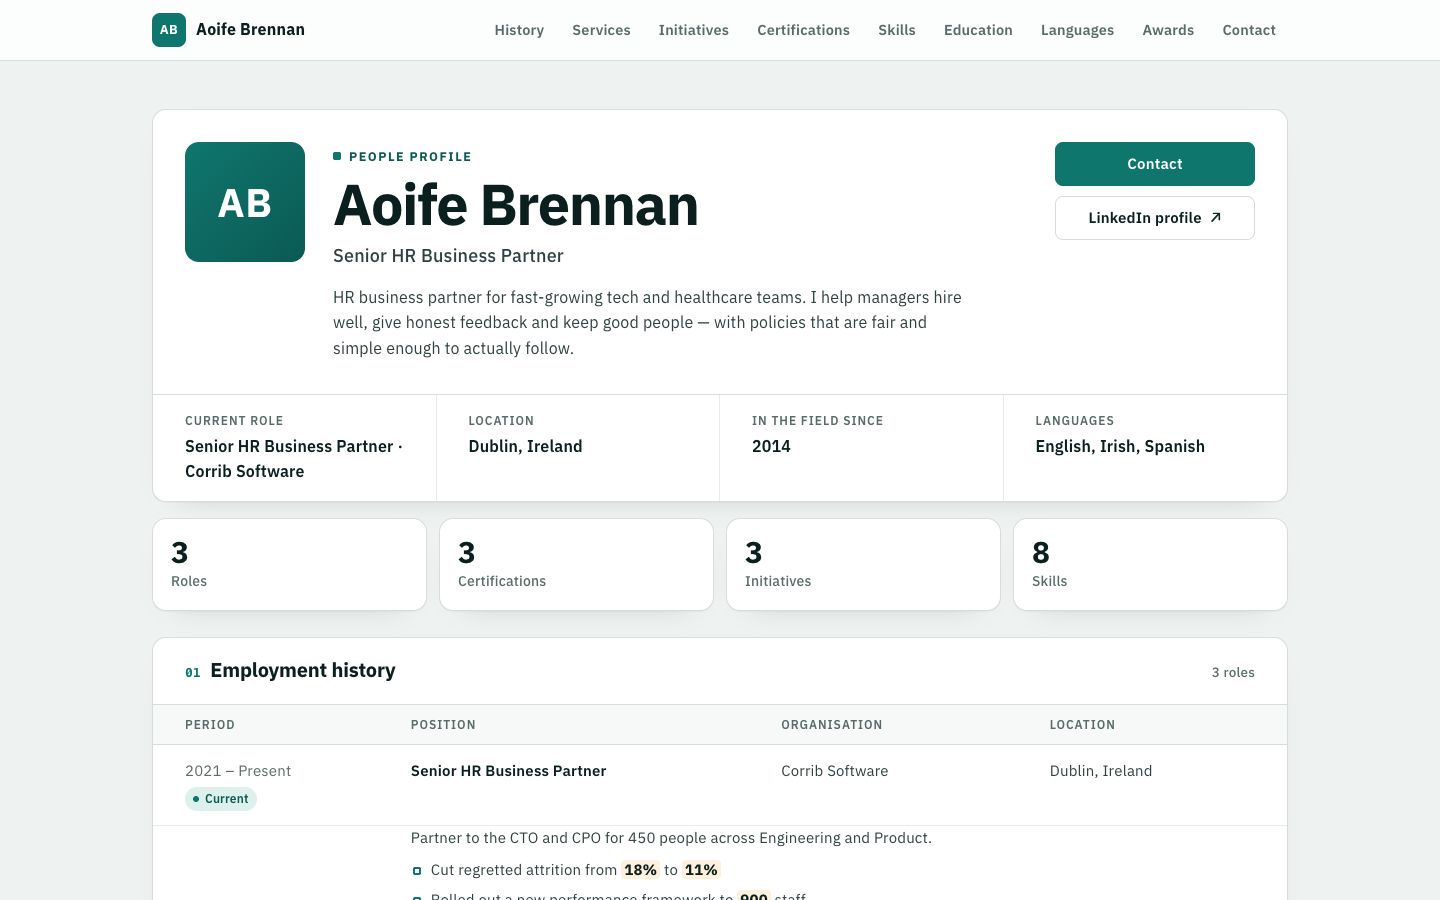Image resolution: width=1440 pixels, height=900 pixels.
Task: Click the Location column header in table
Action: click(x=1082, y=725)
